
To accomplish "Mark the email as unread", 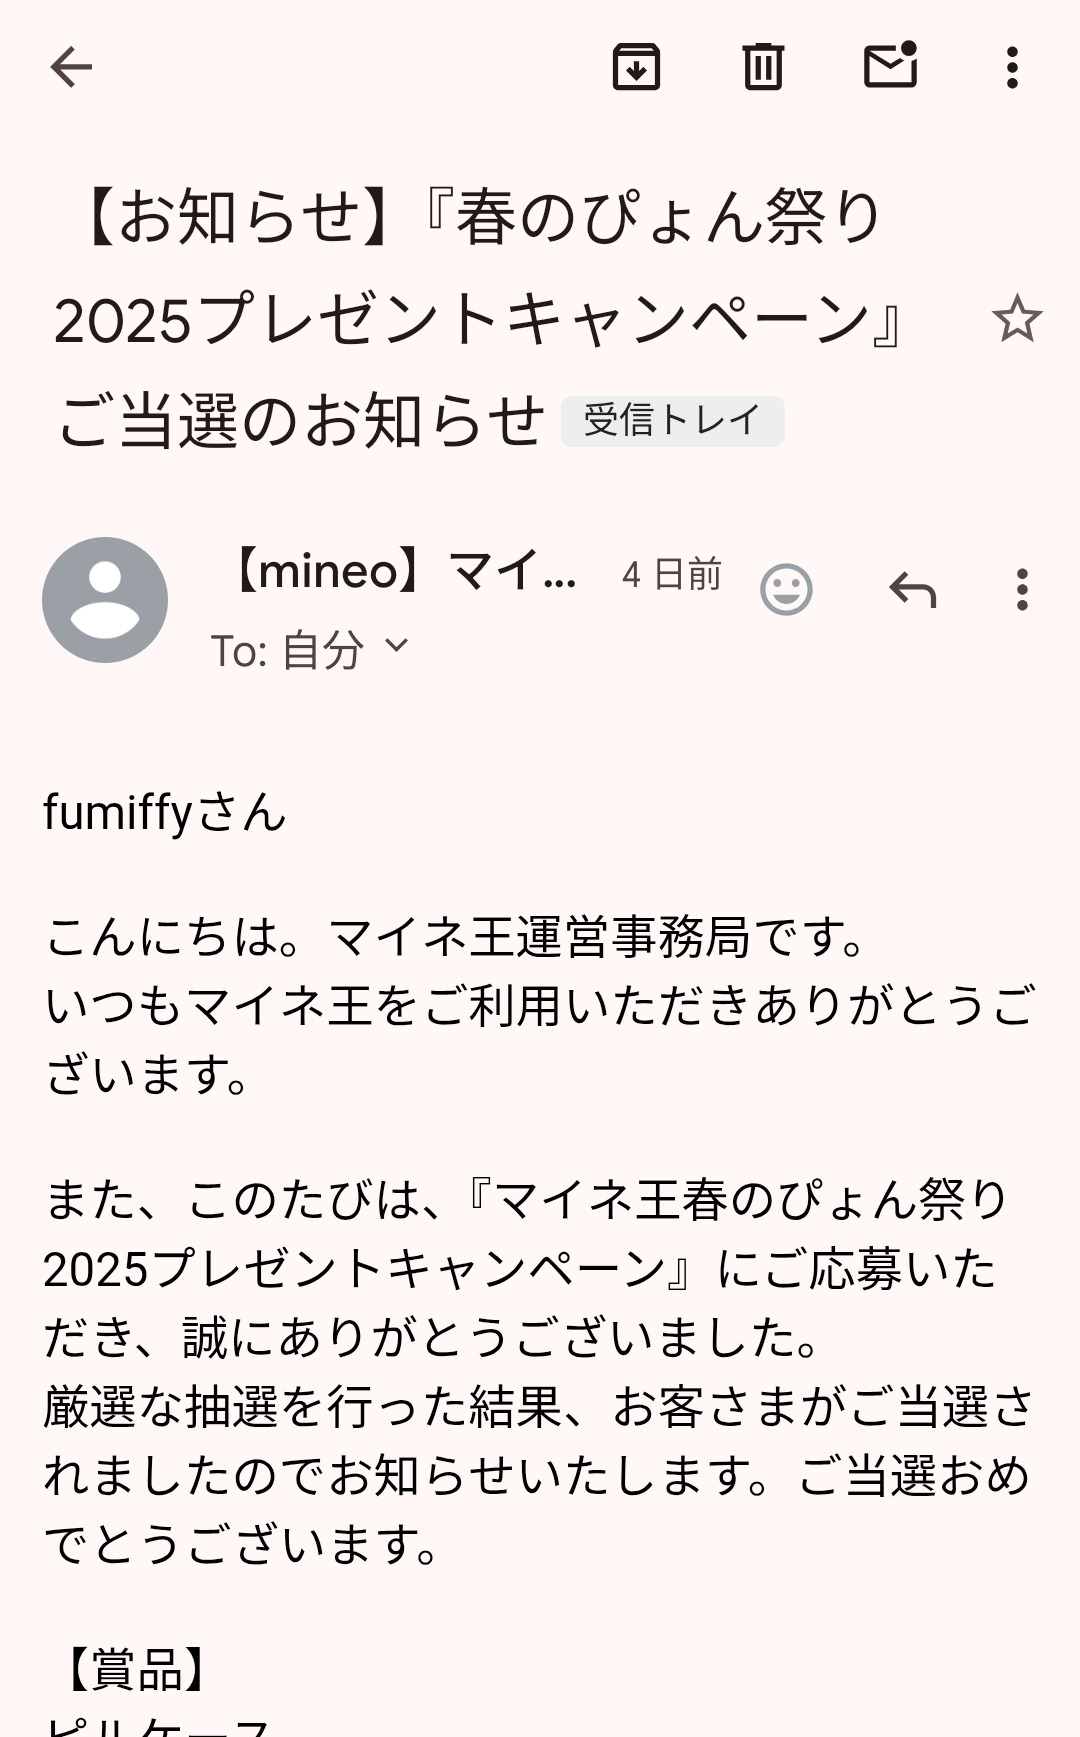I will (890, 66).
